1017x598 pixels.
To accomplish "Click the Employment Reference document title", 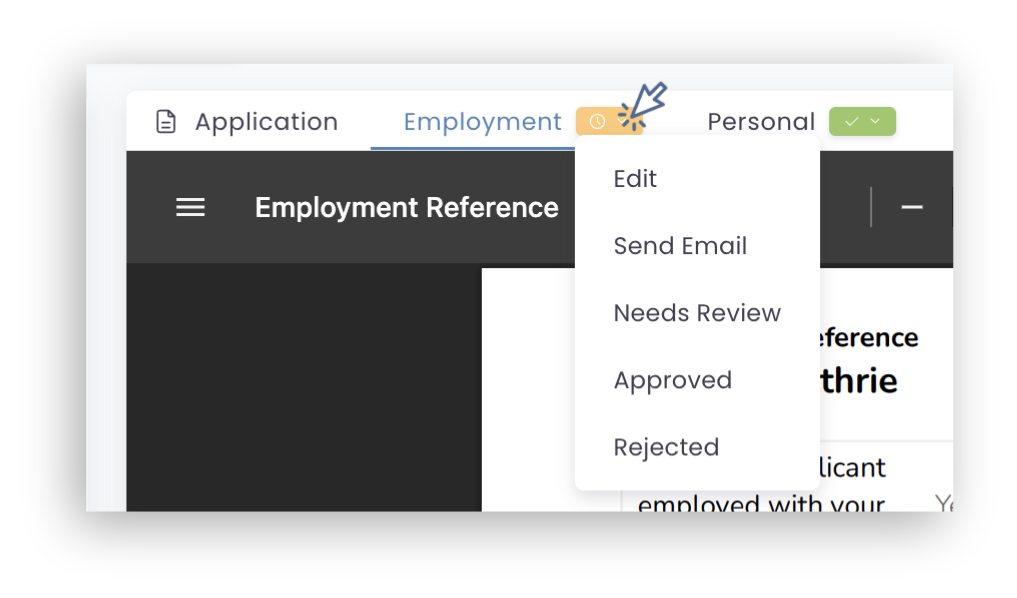I will click(407, 208).
